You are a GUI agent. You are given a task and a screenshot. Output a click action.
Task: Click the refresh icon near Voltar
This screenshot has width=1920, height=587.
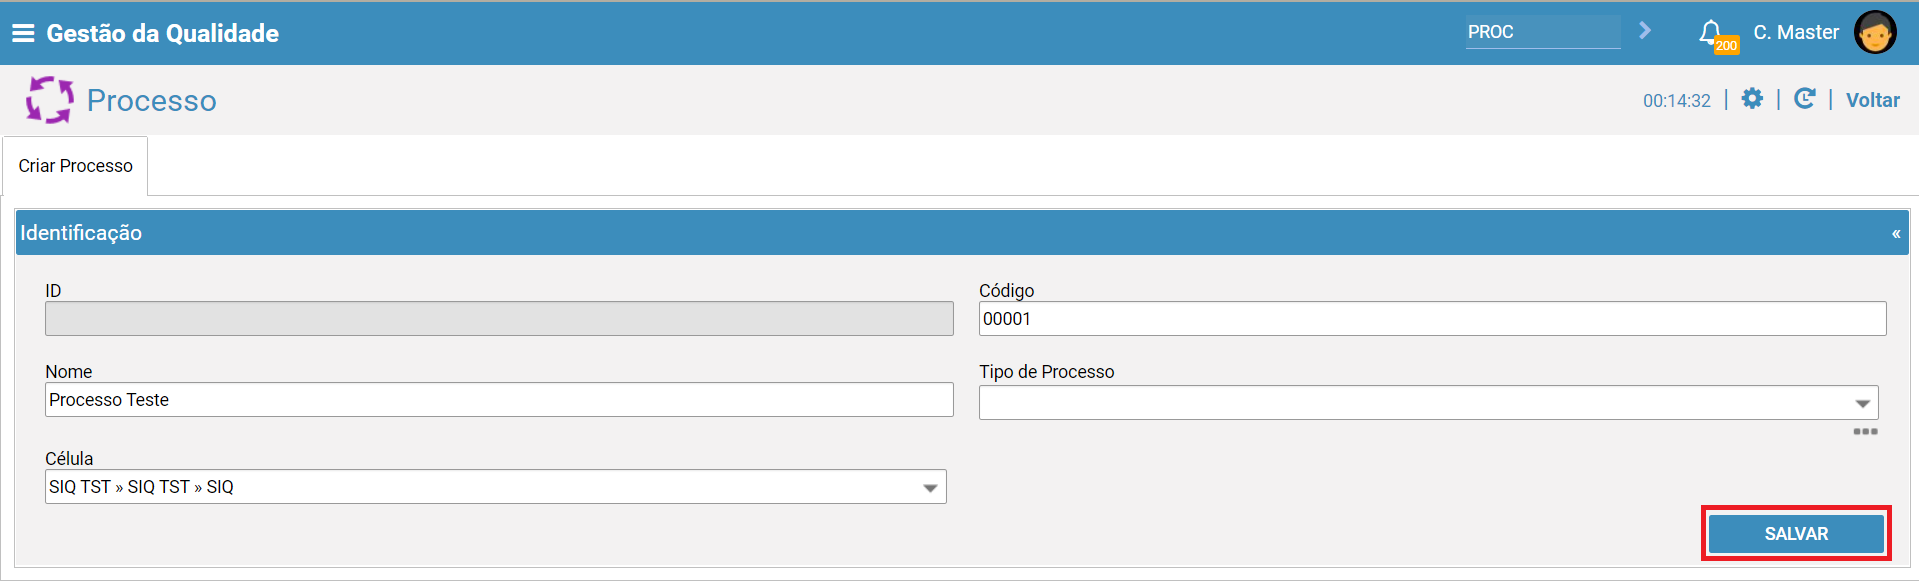[1805, 99]
